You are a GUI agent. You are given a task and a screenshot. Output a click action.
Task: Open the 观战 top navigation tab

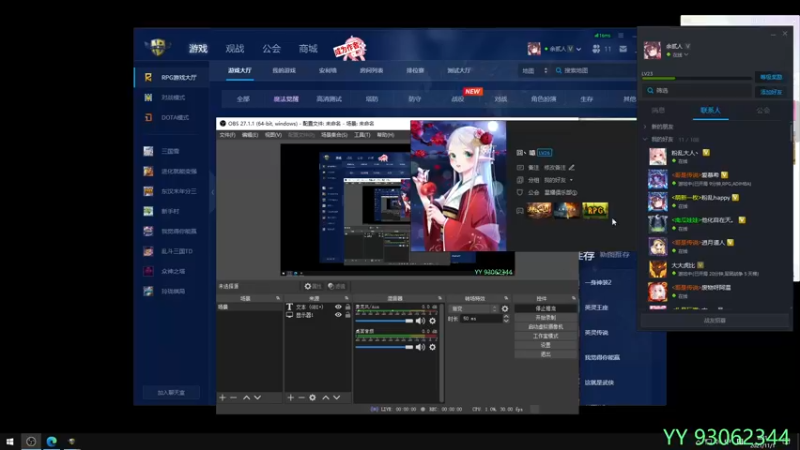pyautogui.click(x=235, y=48)
